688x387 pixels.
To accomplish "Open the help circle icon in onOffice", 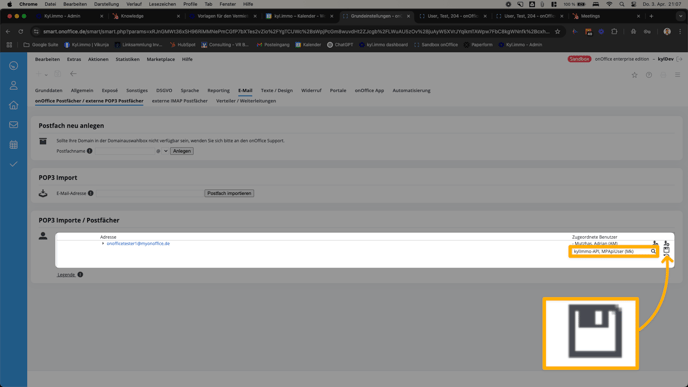I will click(x=649, y=75).
